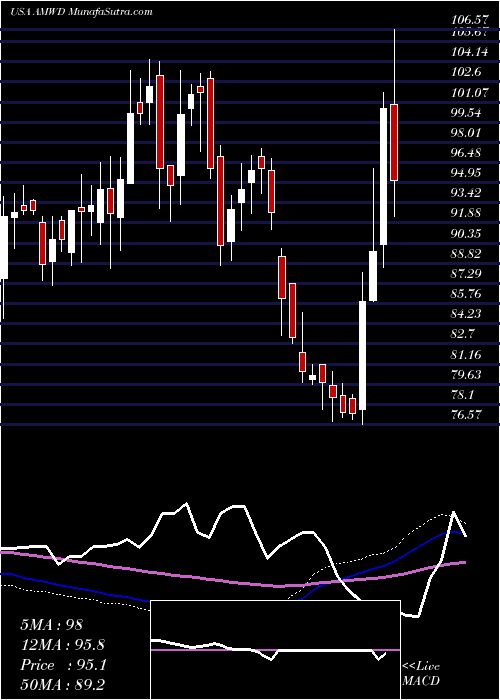The image size is (500, 700).
Task: Click the <<Live MACD label
Action: tap(421, 674)
